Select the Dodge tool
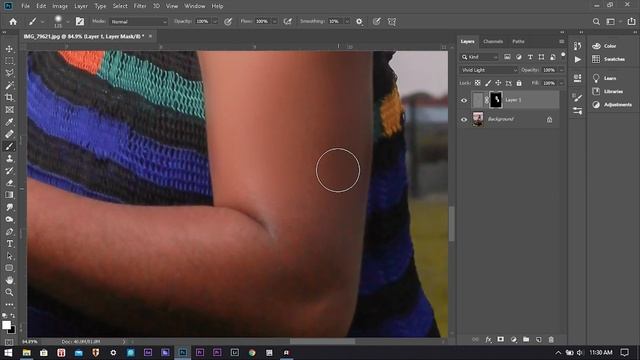 click(9, 220)
